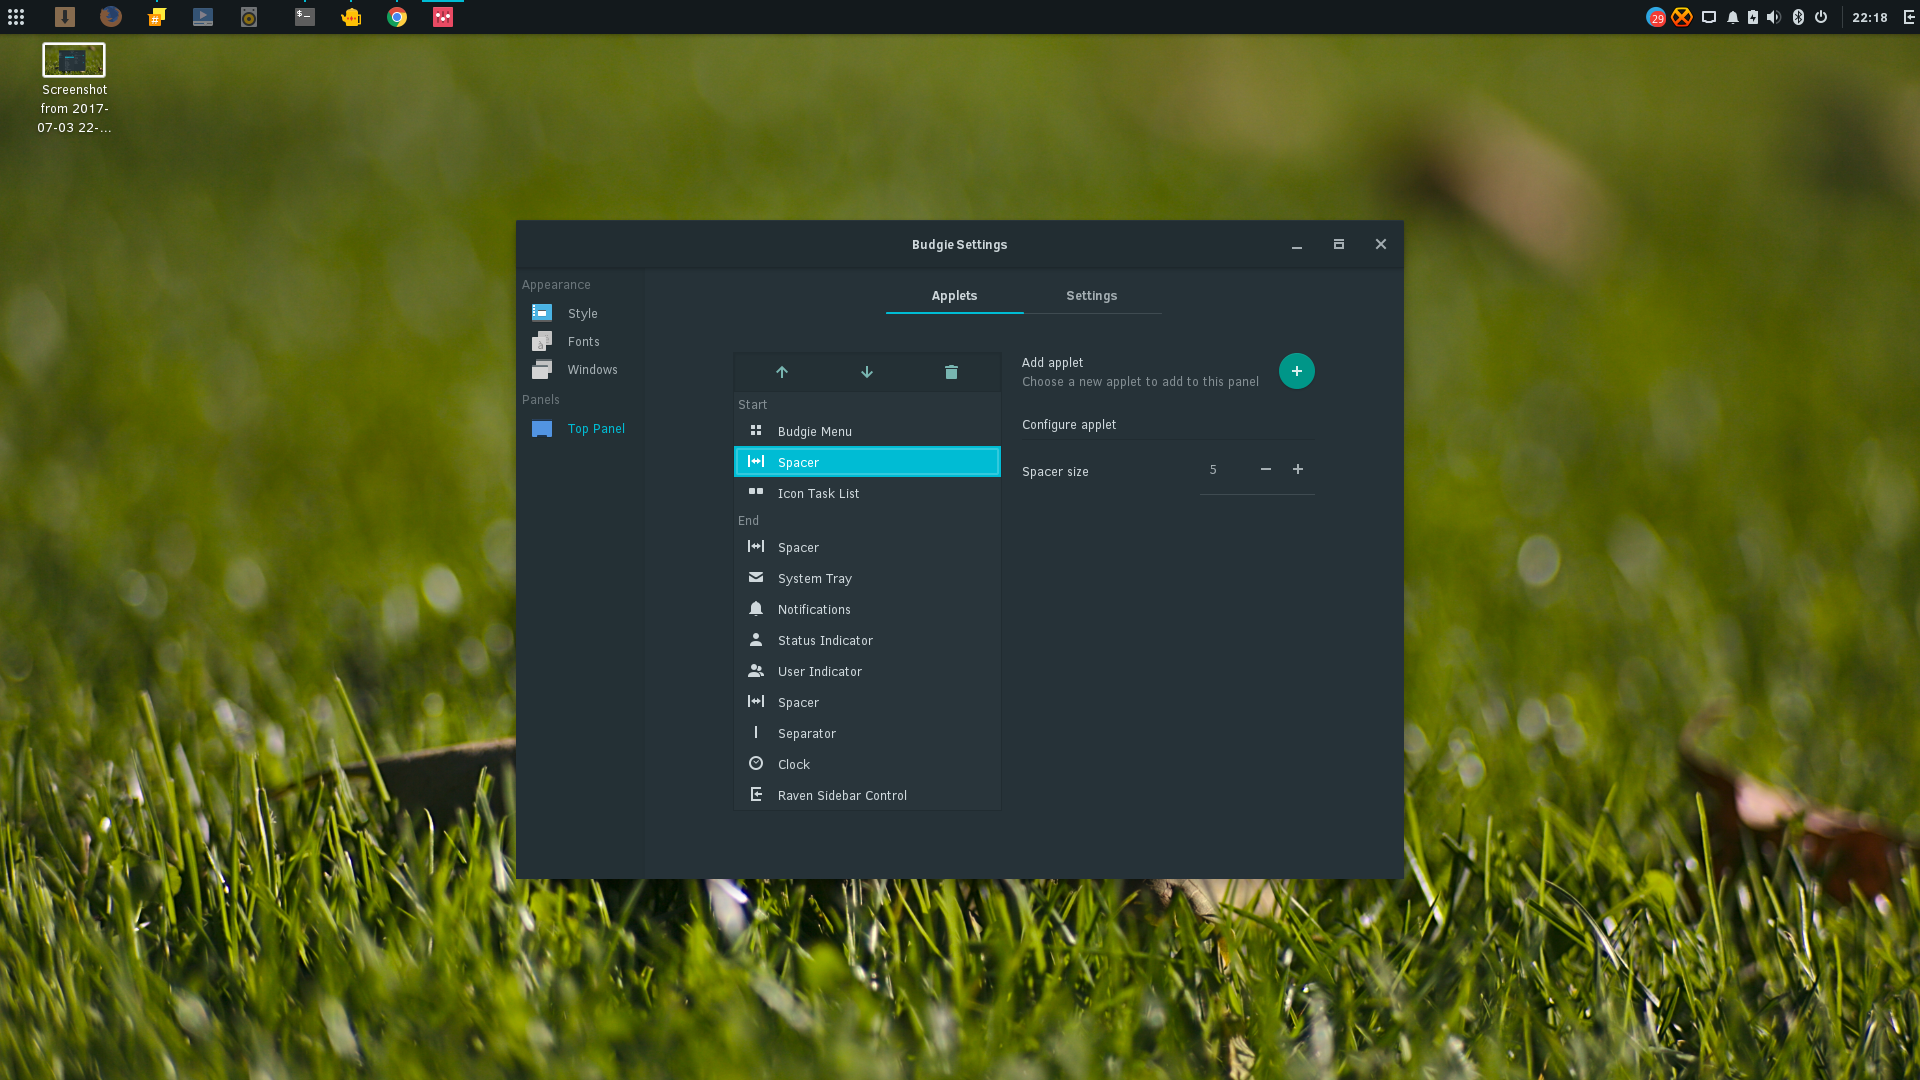1920x1080 pixels.
Task: Open the Style appearance page
Action: point(581,313)
